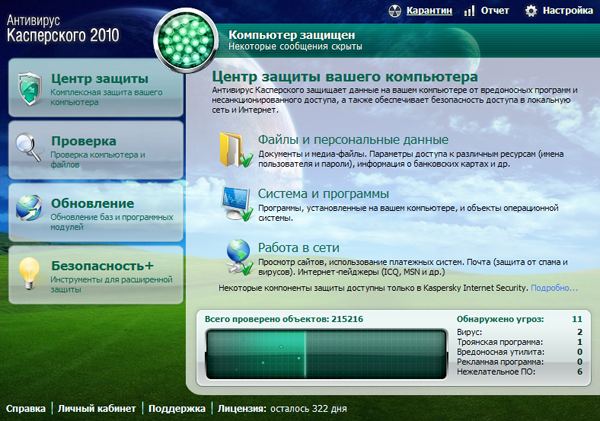The width and height of the screenshot is (600, 421).
Task: Switch to the Проверка tab
Action: [x=96, y=150]
